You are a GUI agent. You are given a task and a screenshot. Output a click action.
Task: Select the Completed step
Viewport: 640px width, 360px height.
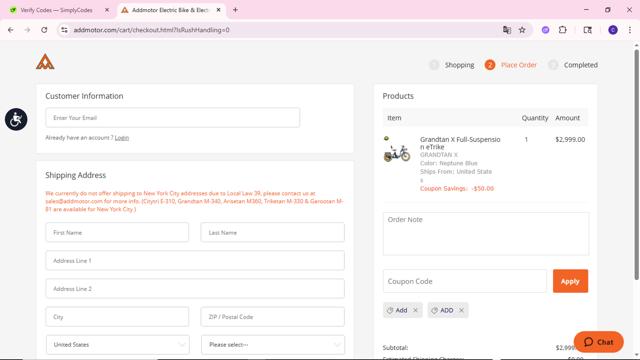(573, 65)
